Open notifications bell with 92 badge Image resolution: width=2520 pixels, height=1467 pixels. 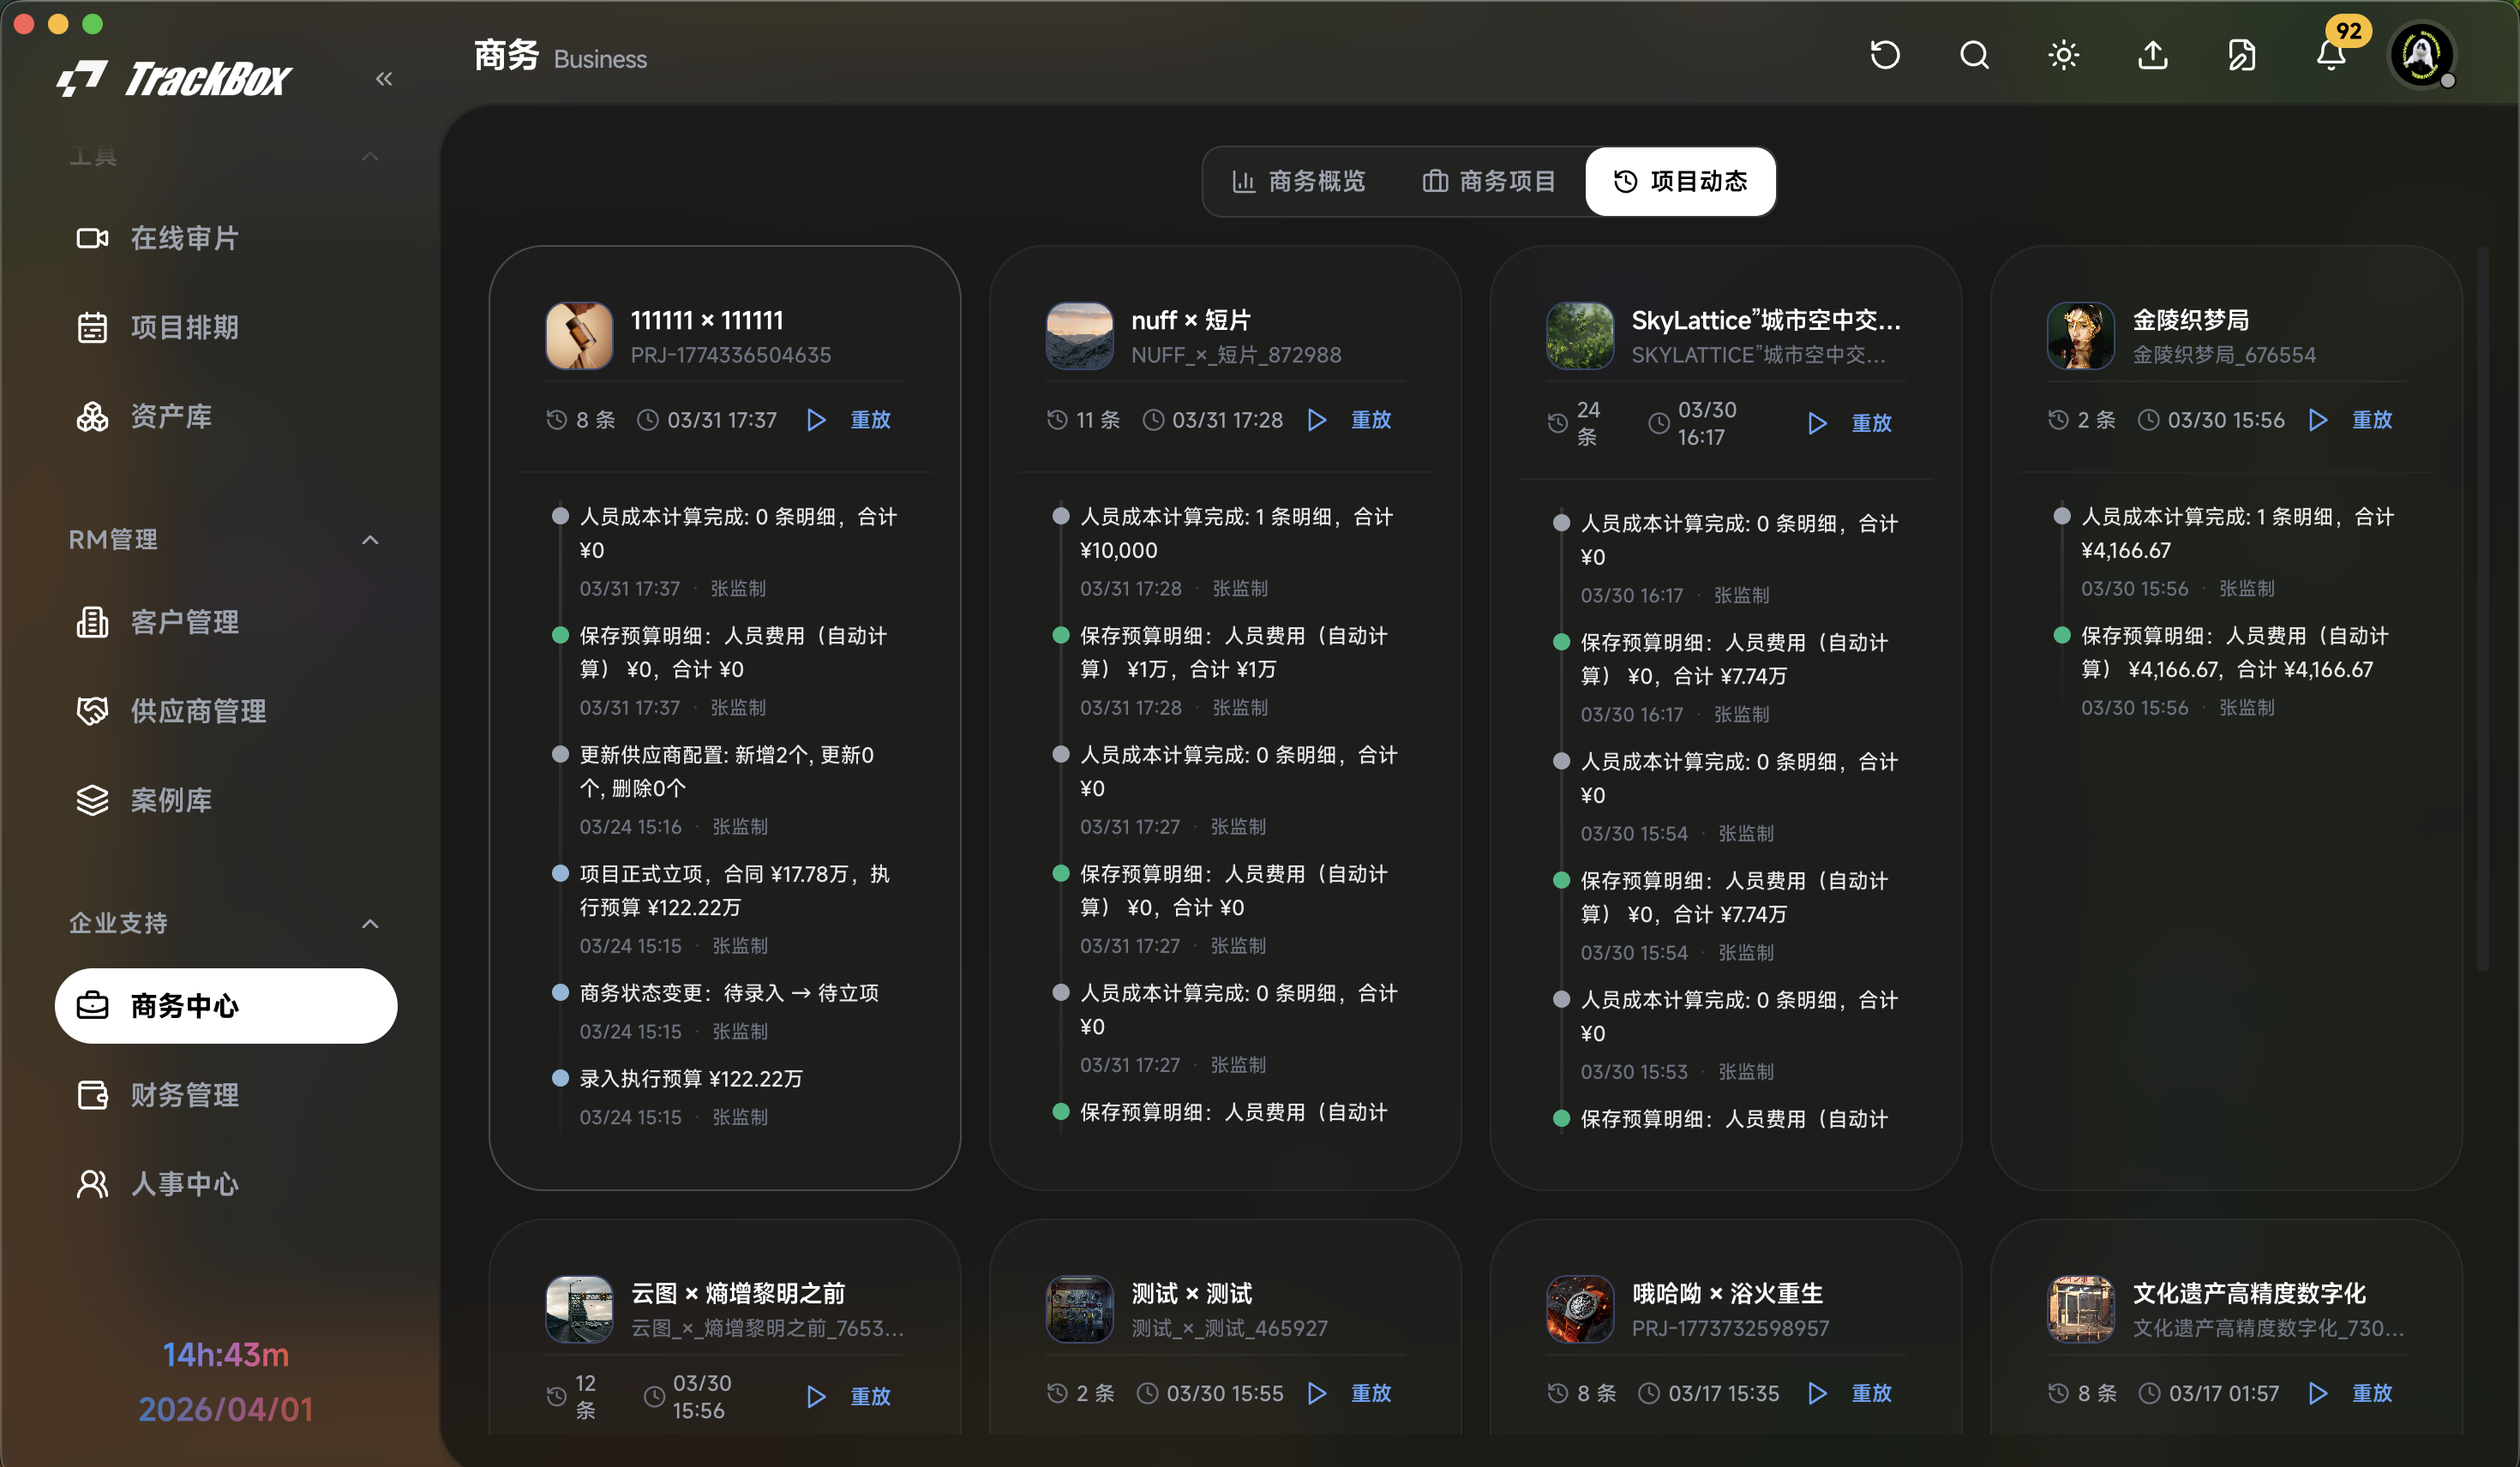pyautogui.click(x=2332, y=55)
